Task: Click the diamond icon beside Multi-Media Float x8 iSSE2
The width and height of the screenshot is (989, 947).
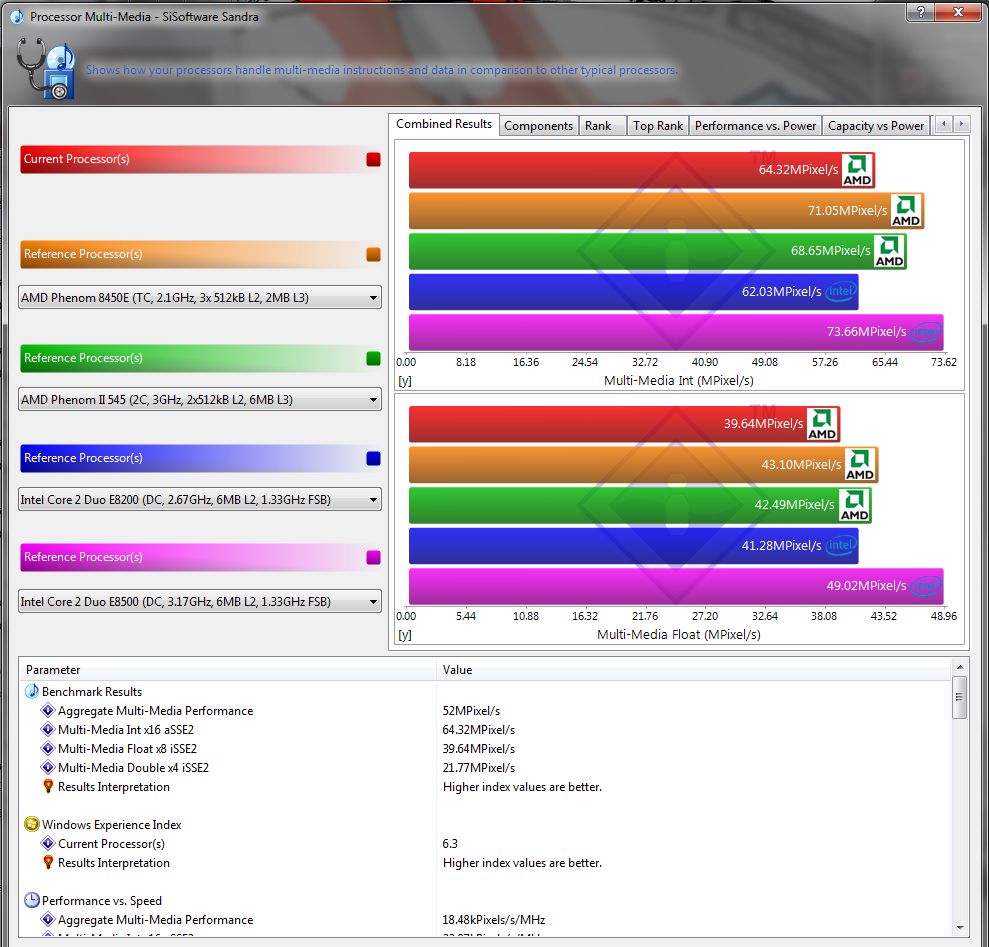Action: 48,748
